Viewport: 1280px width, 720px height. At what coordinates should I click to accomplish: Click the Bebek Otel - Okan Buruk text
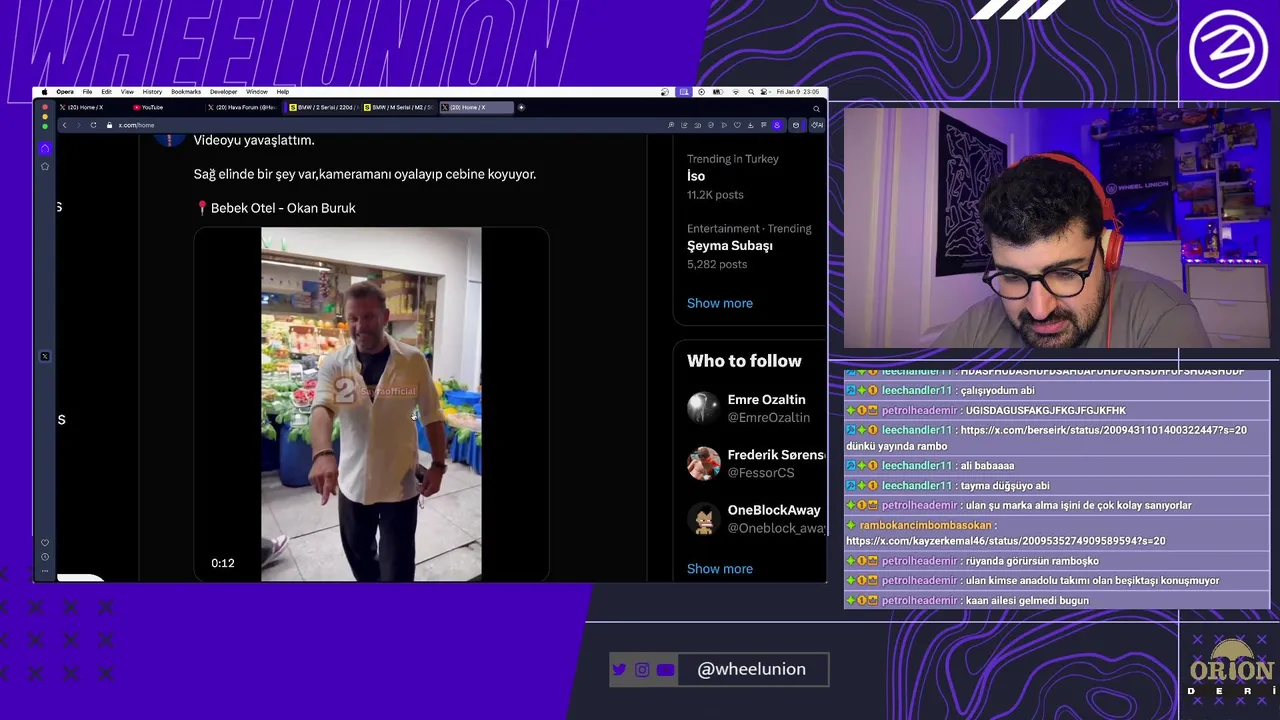[x=283, y=208]
